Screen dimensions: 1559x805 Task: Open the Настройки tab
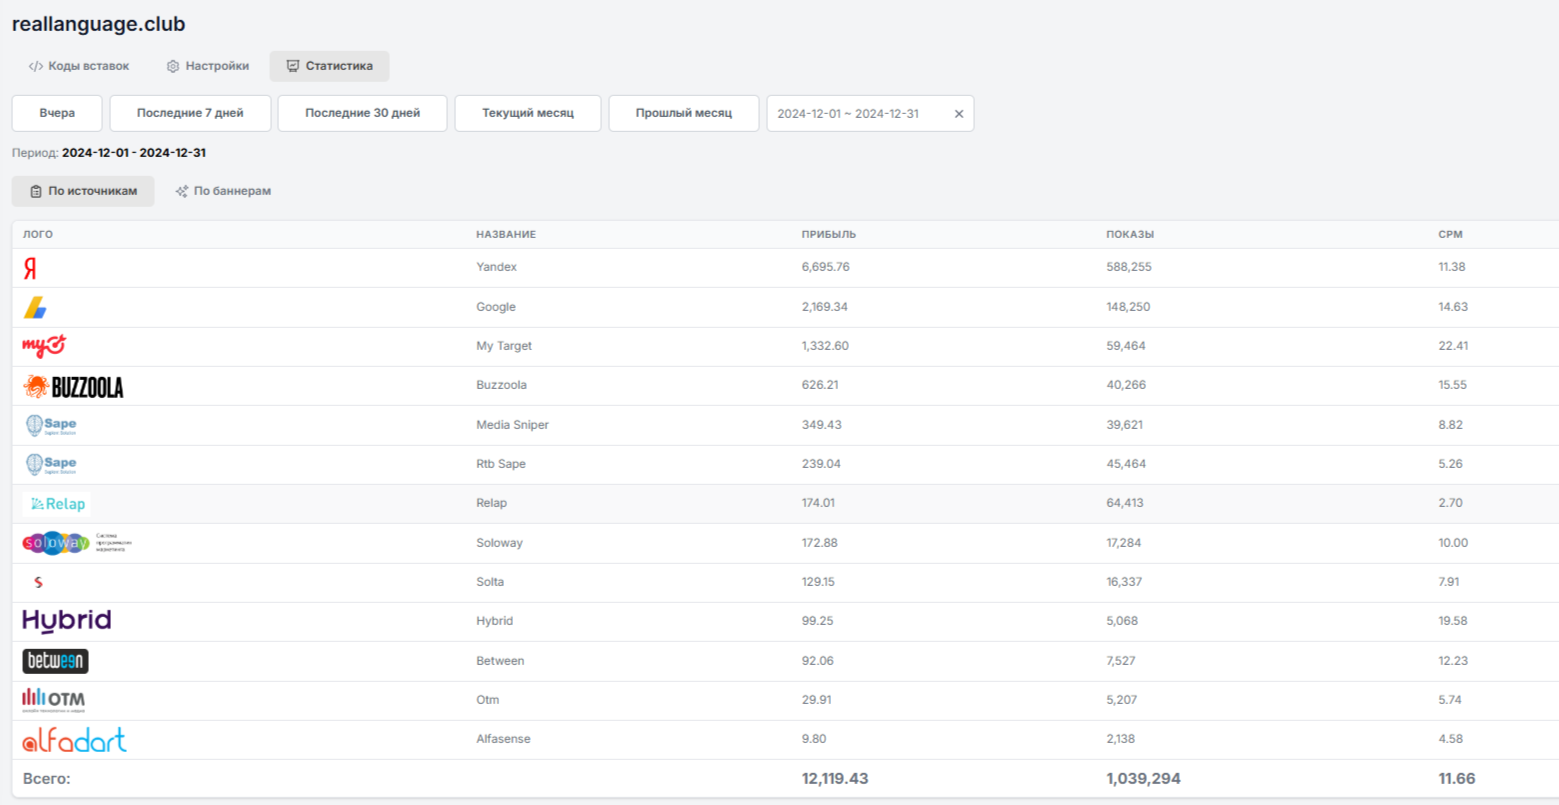click(x=207, y=66)
